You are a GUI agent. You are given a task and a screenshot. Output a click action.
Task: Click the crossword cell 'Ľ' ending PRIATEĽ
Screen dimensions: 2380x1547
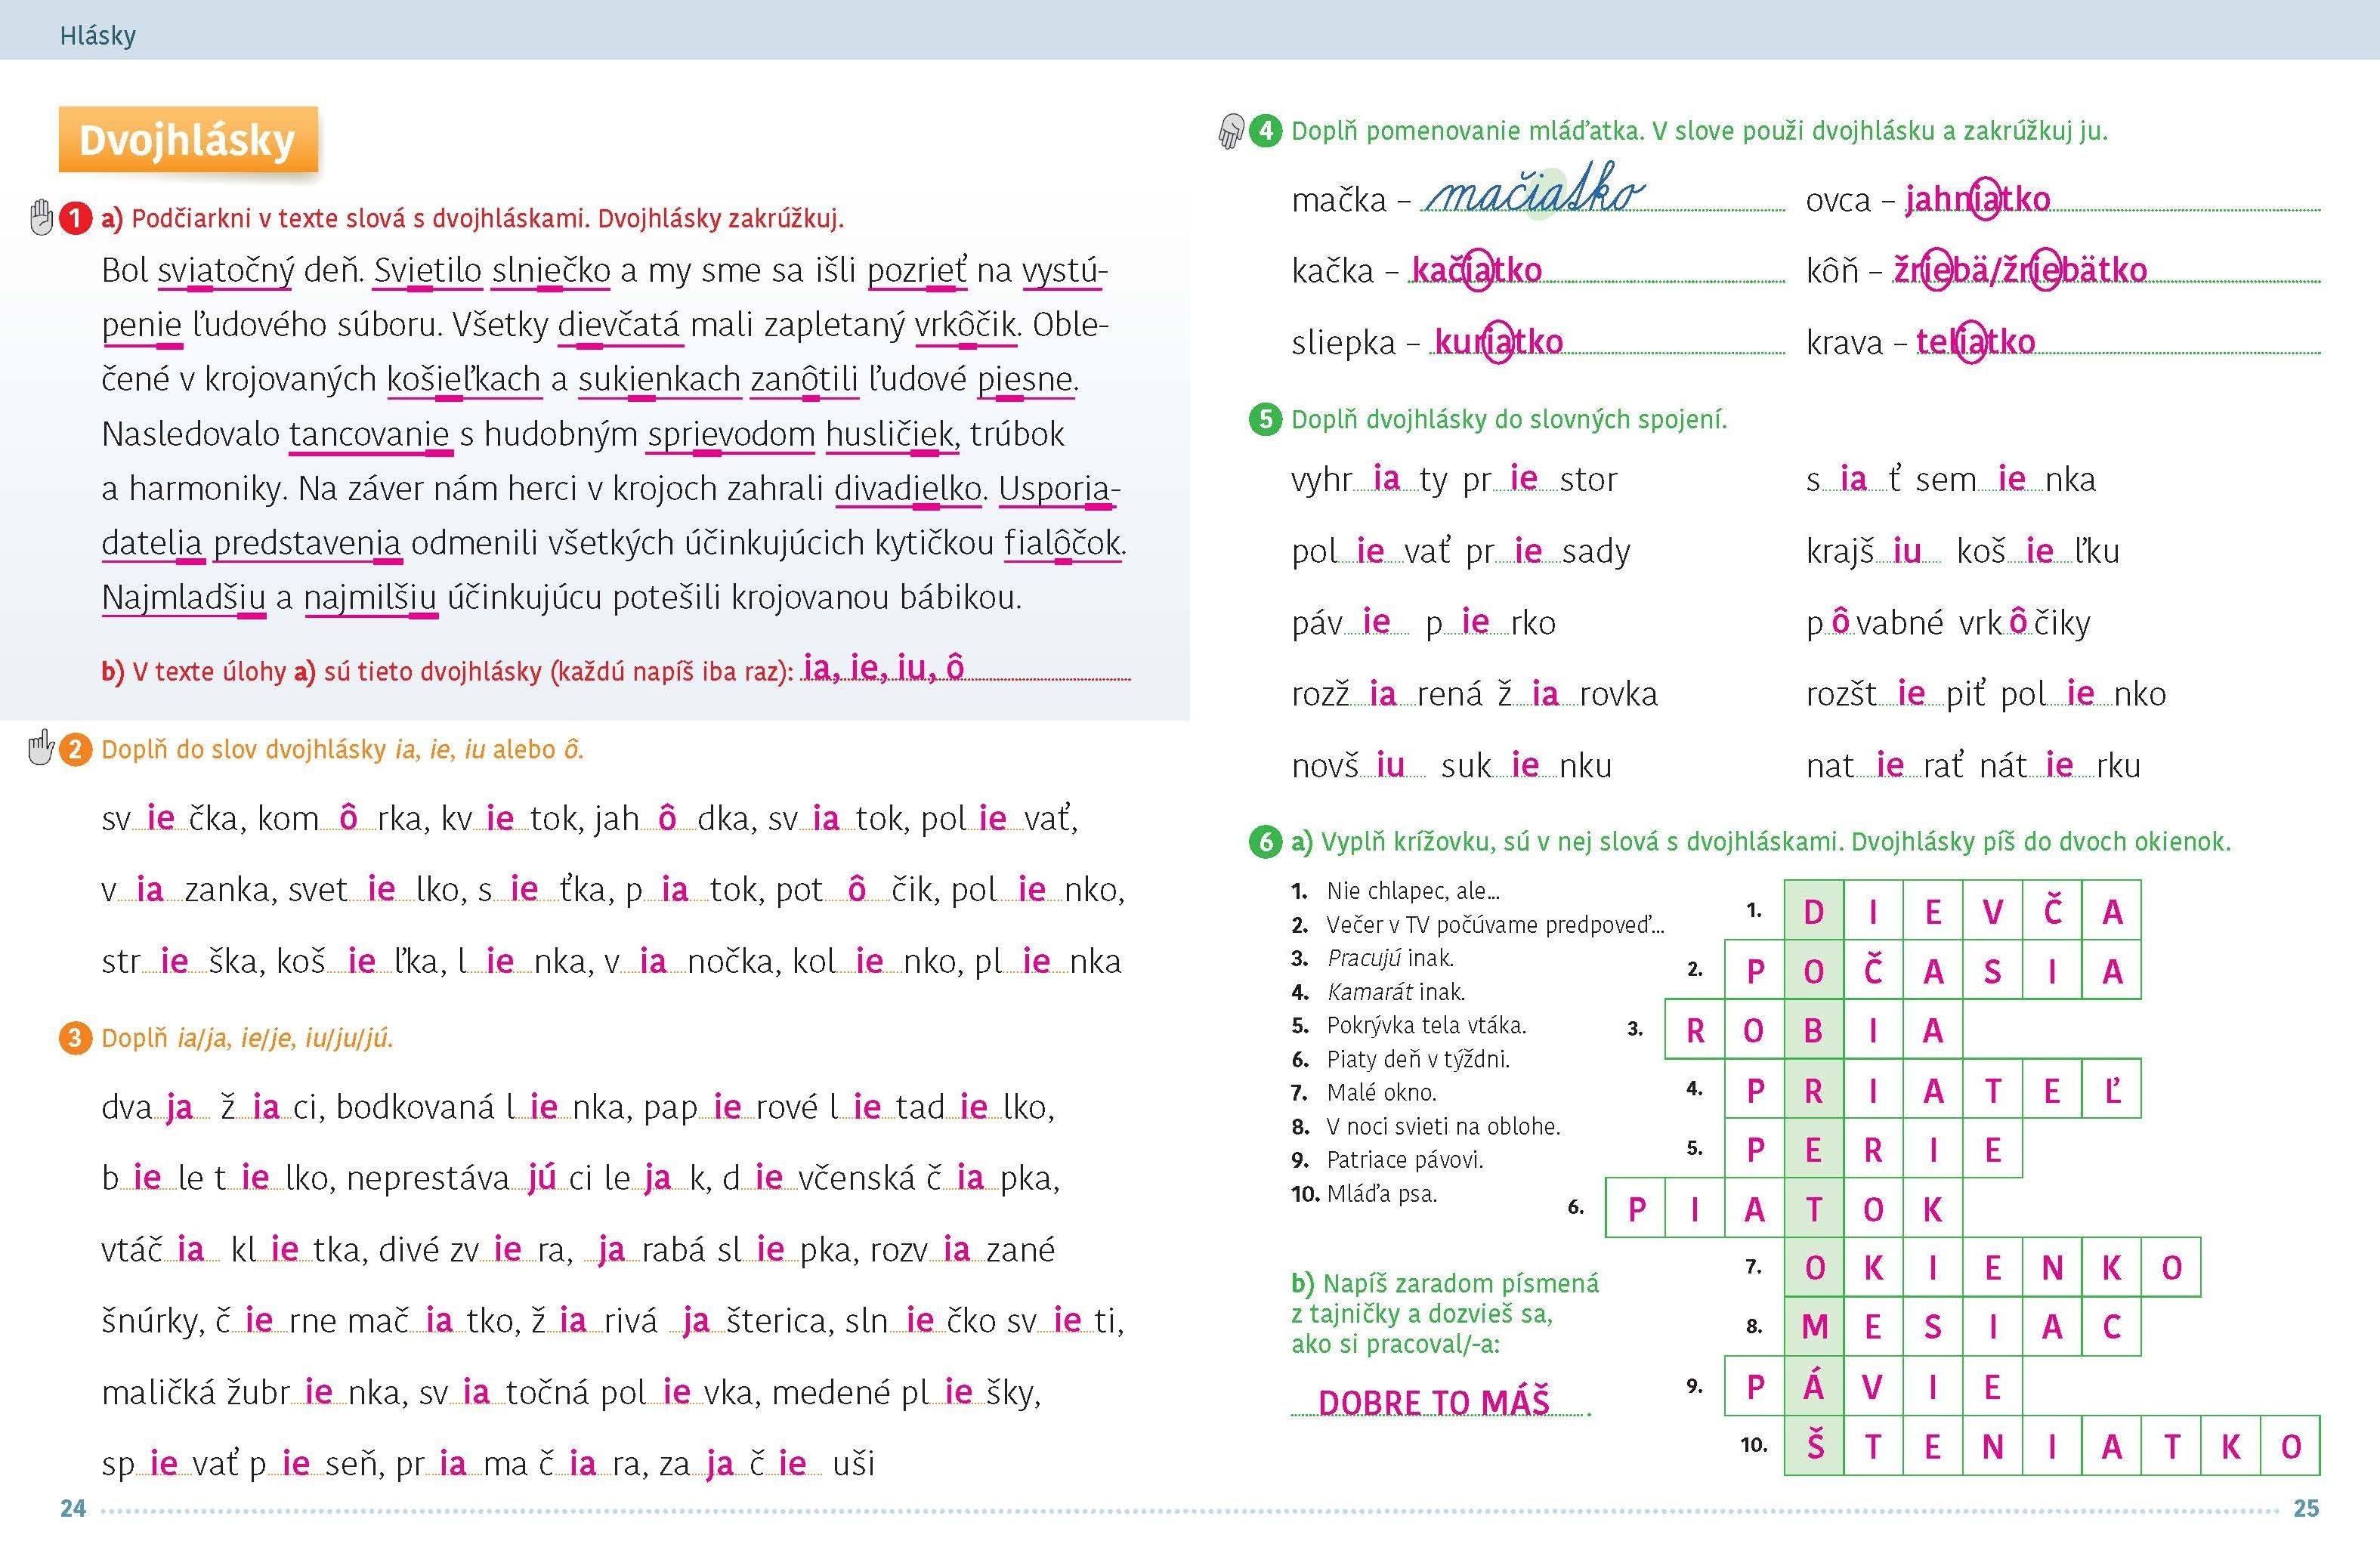click(2111, 1090)
